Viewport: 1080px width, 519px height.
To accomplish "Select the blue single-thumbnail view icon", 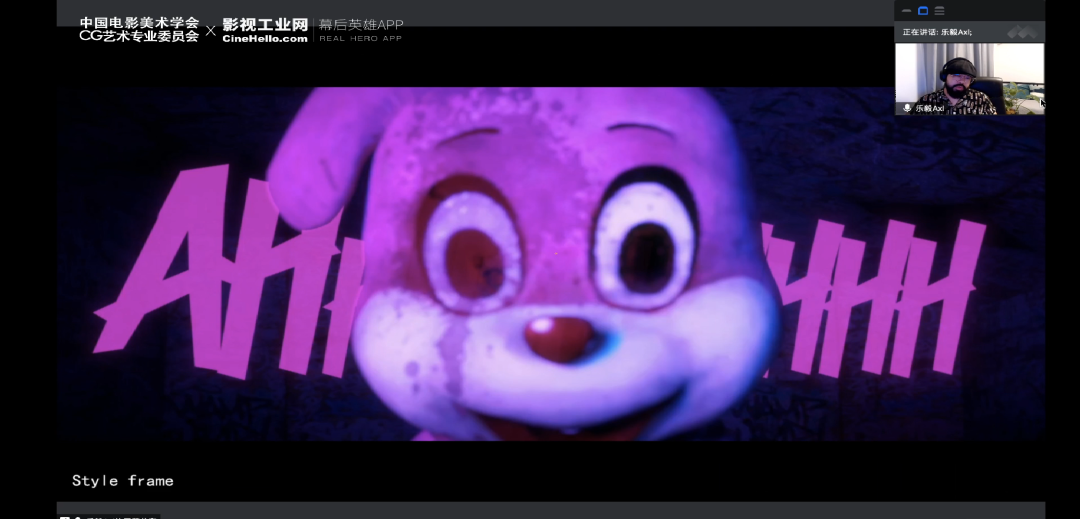I will click(x=923, y=11).
